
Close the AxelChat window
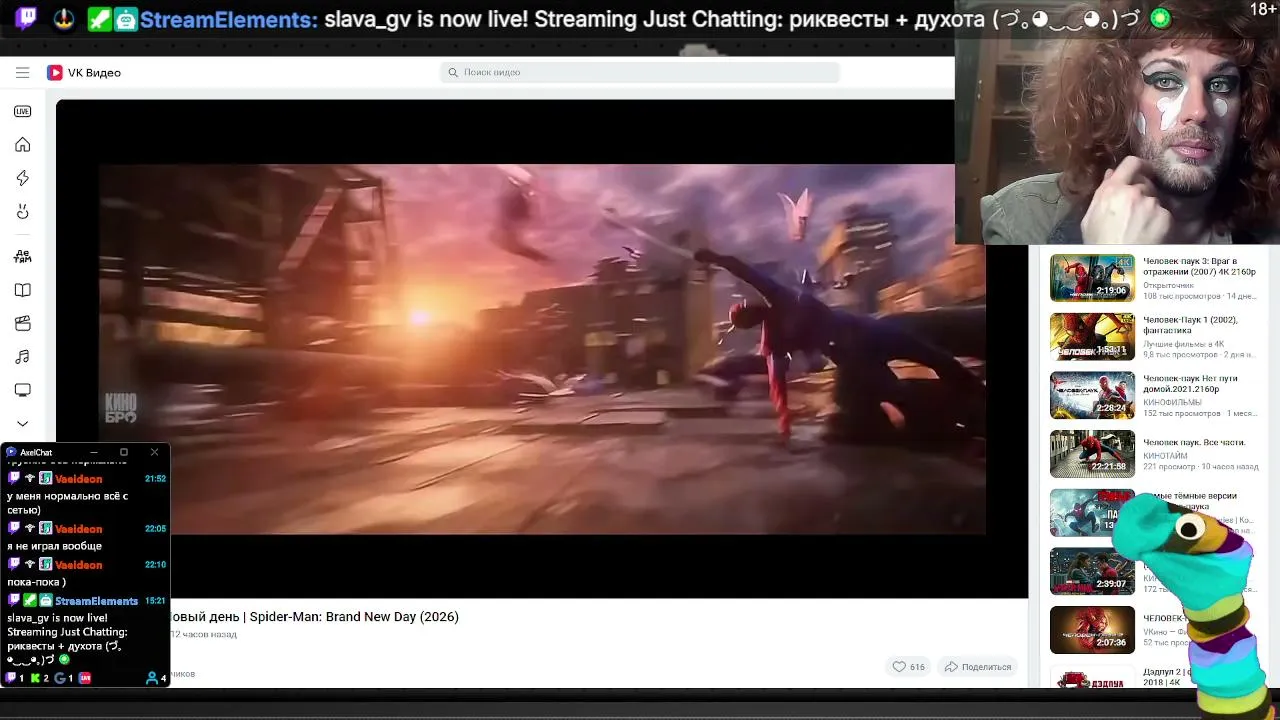[154, 452]
